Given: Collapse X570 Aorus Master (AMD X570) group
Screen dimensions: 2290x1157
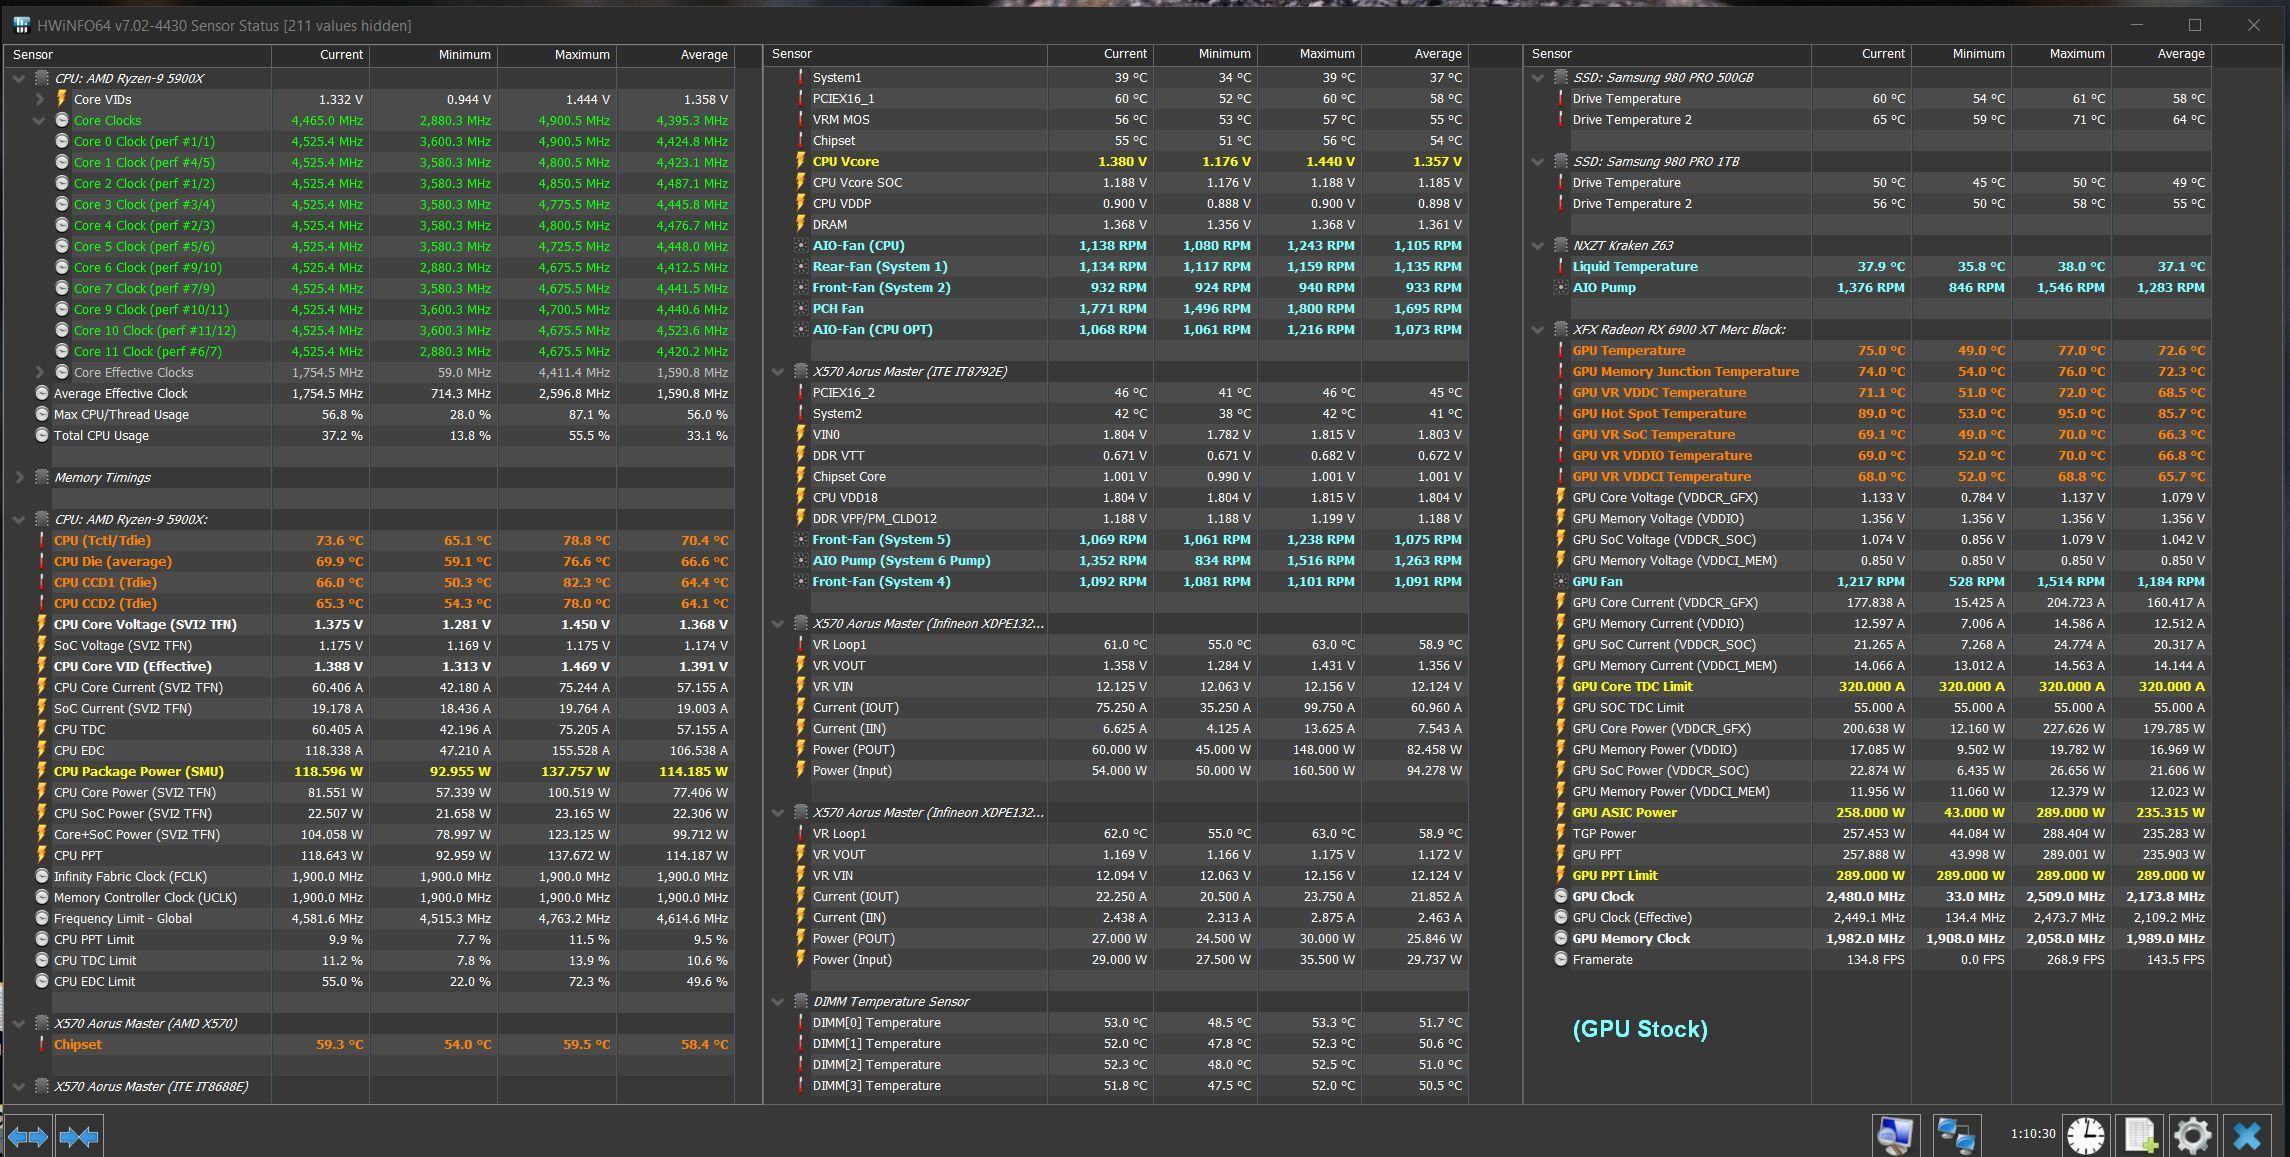Looking at the screenshot, I should pos(19,1023).
